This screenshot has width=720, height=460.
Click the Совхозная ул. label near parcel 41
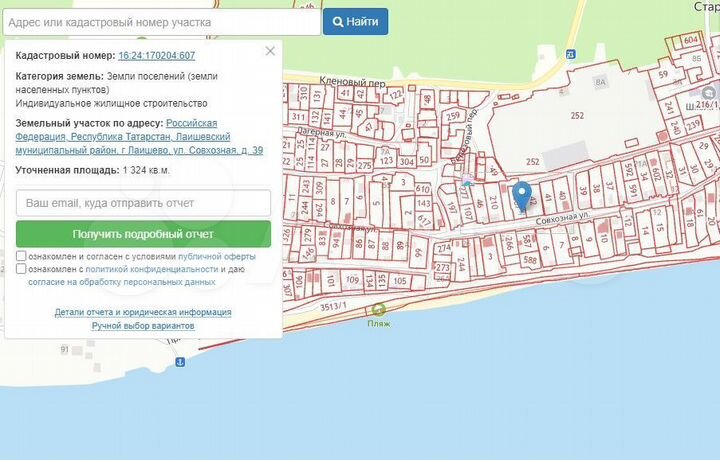pos(562,218)
